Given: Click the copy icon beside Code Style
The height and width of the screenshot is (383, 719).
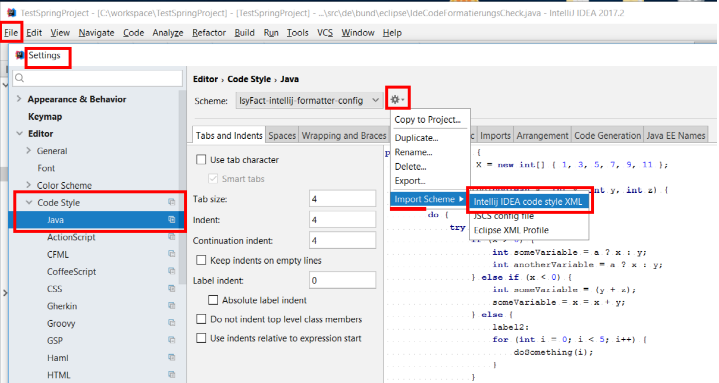Looking at the screenshot, I should click(171, 202).
